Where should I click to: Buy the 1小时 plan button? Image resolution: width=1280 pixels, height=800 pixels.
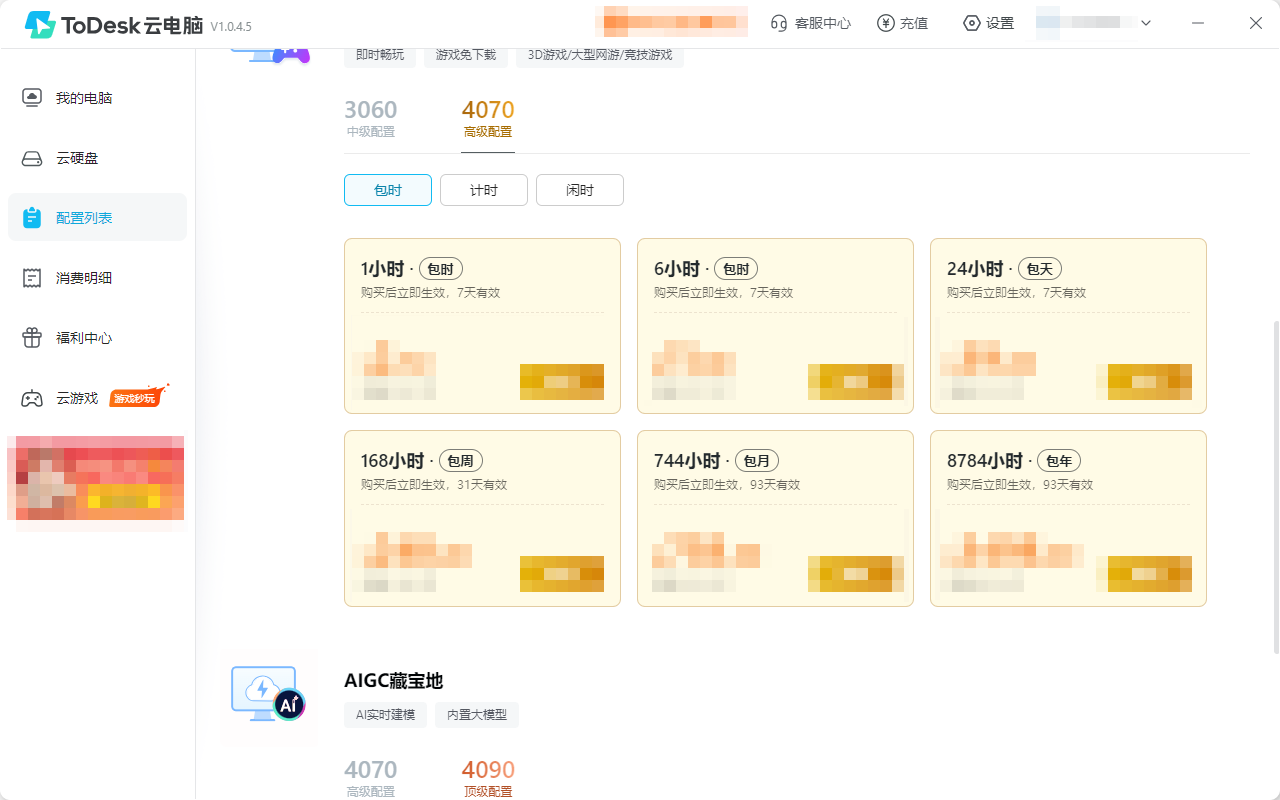coord(562,382)
